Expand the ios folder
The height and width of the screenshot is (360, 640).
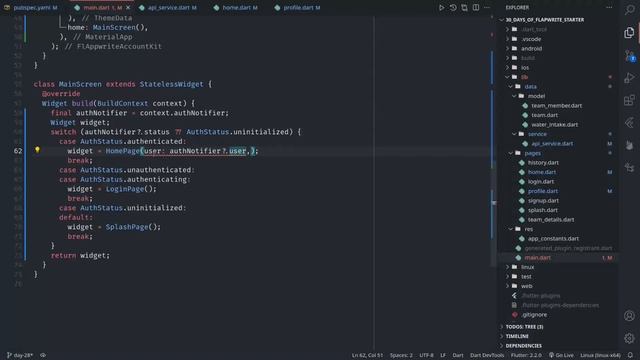tap(525, 67)
